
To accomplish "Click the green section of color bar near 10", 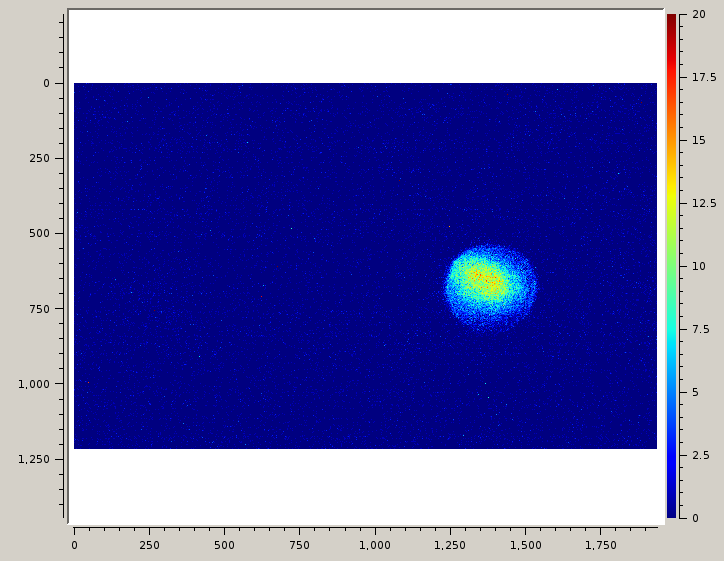I will (x=671, y=266).
